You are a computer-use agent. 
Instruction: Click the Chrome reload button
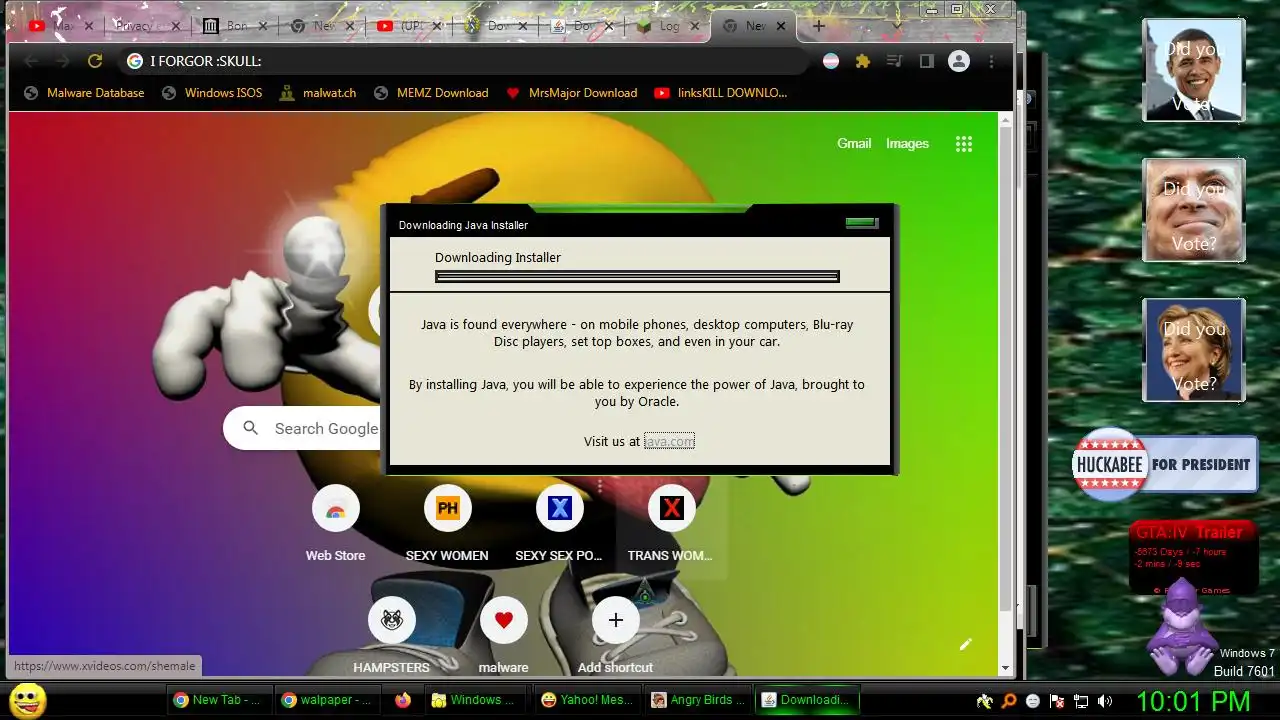[x=95, y=61]
